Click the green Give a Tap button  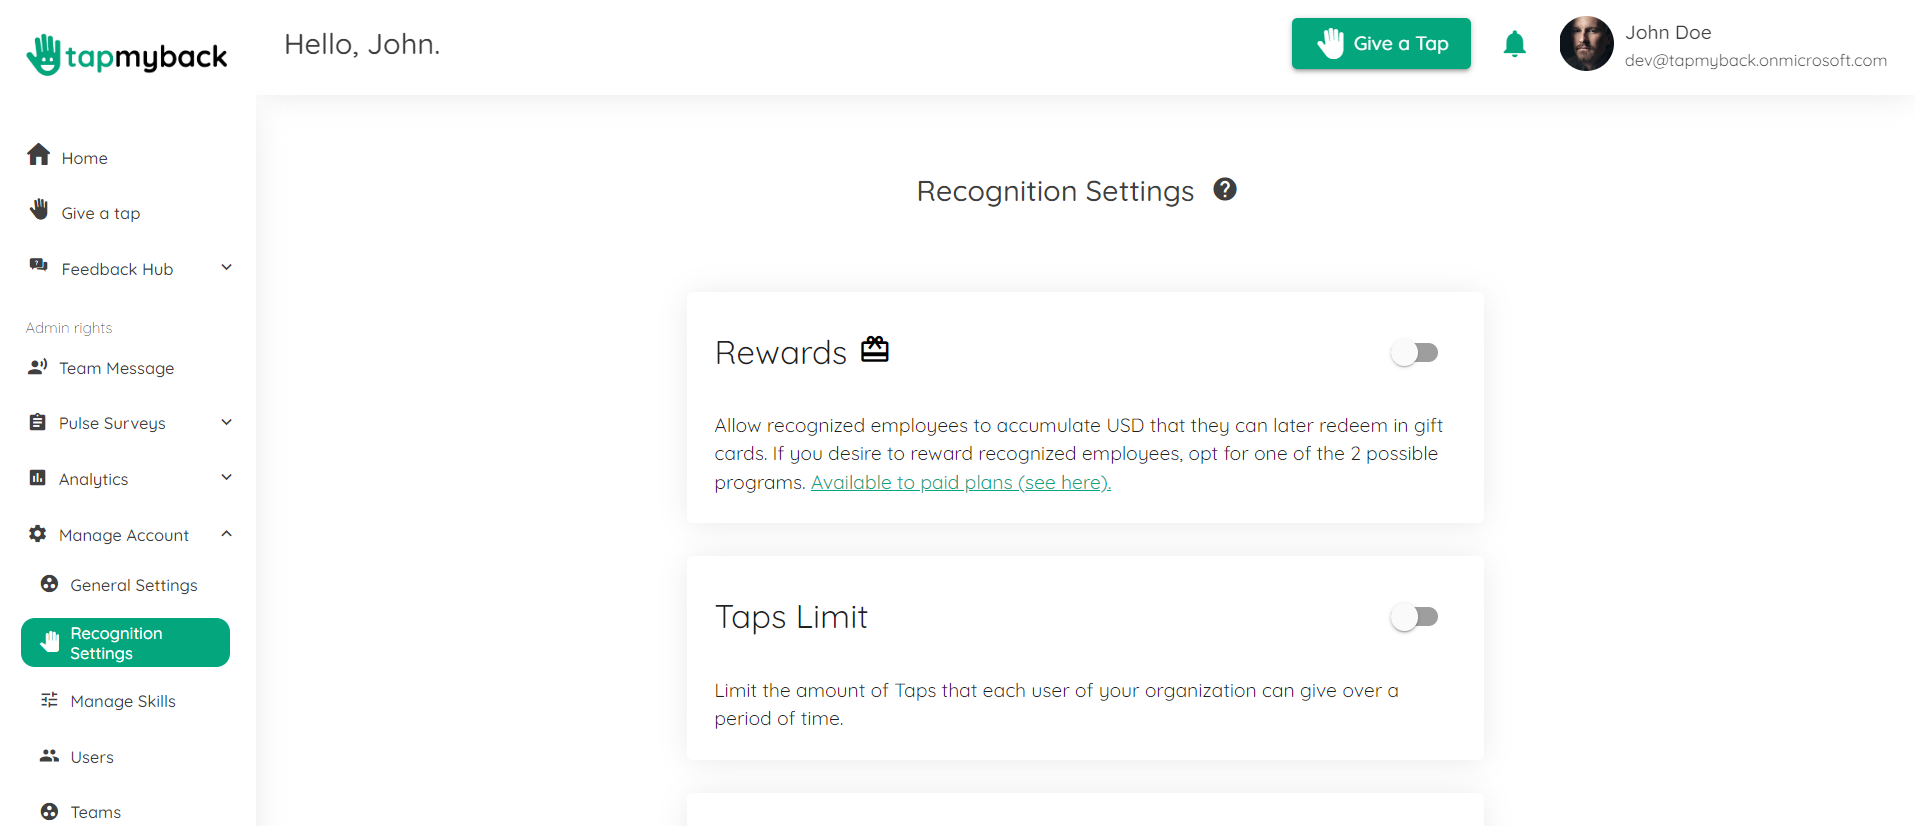(1381, 44)
